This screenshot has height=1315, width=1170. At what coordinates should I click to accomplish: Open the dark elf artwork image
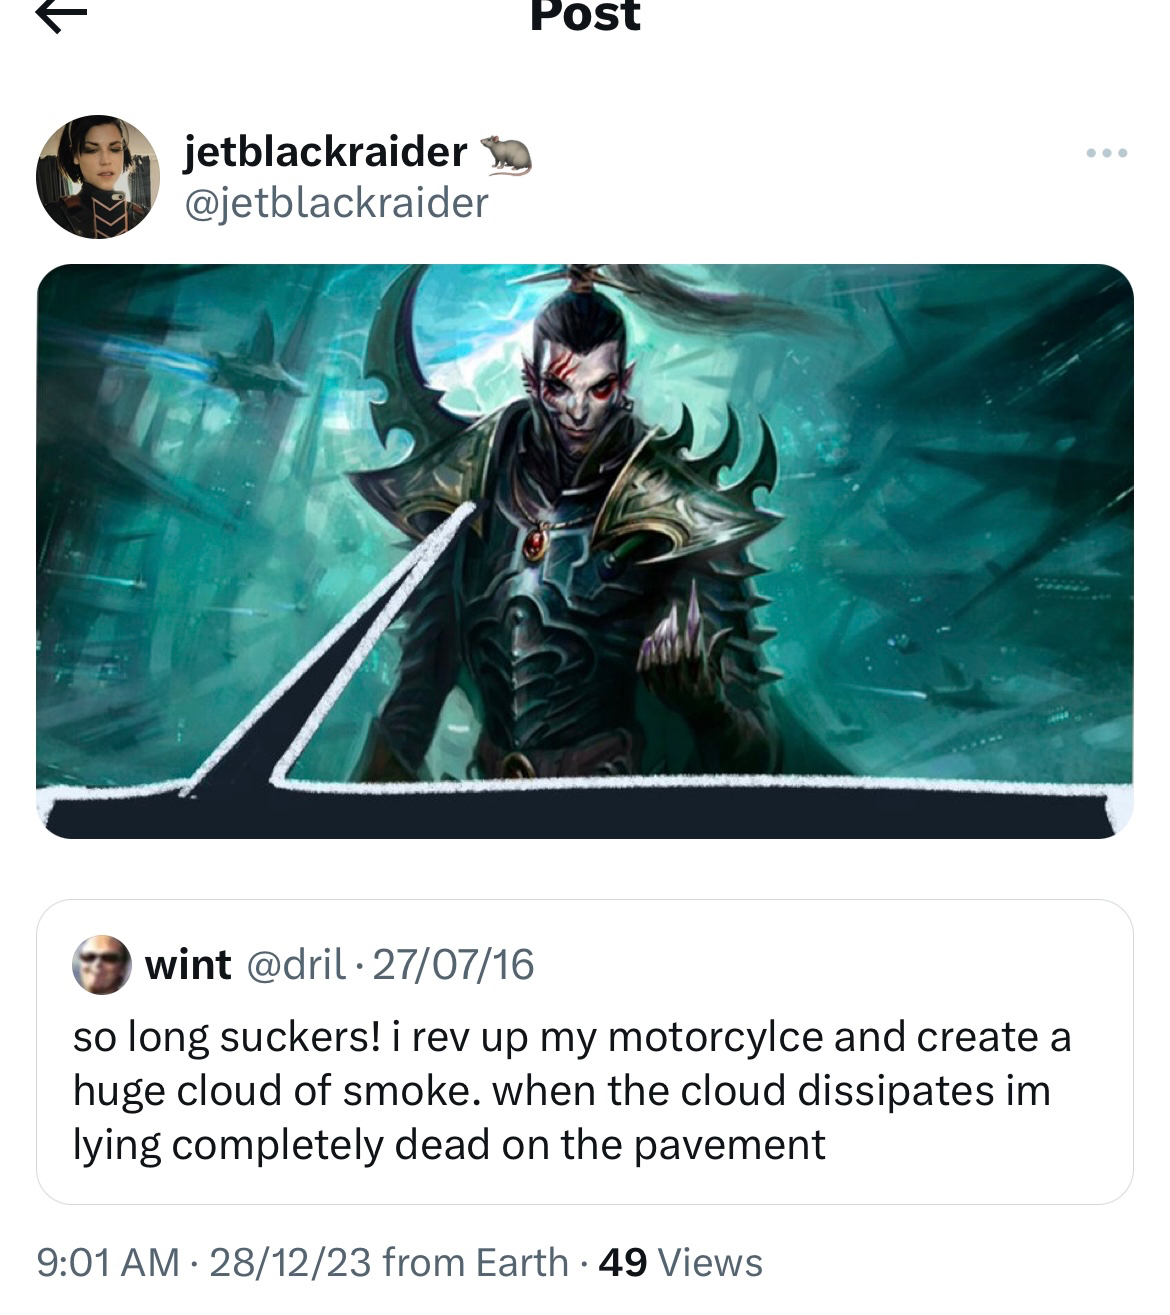pyautogui.click(x=585, y=551)
